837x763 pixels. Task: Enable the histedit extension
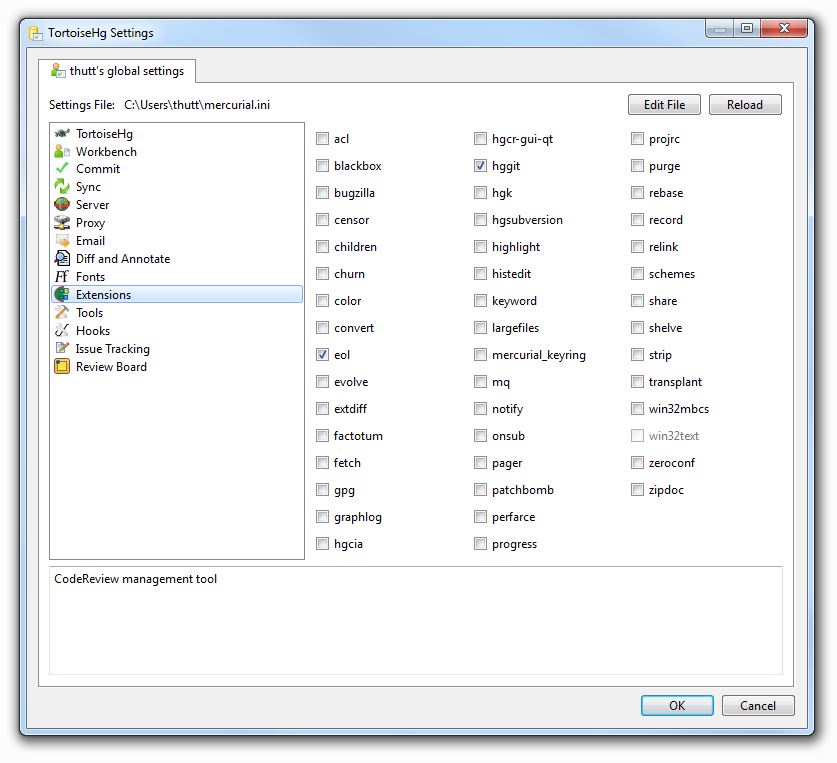[480, 273]
